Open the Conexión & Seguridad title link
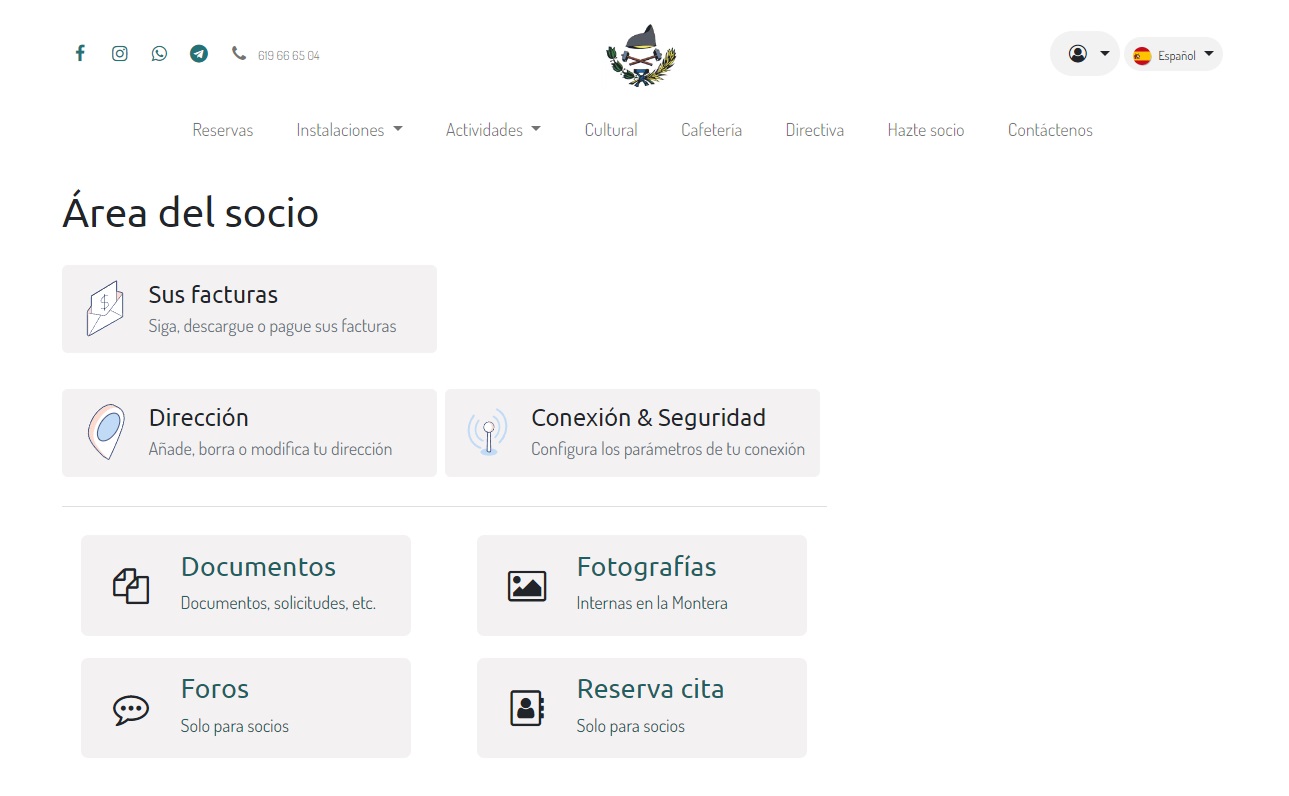The width and height of the screenshot is (1289, 796). 648,418
